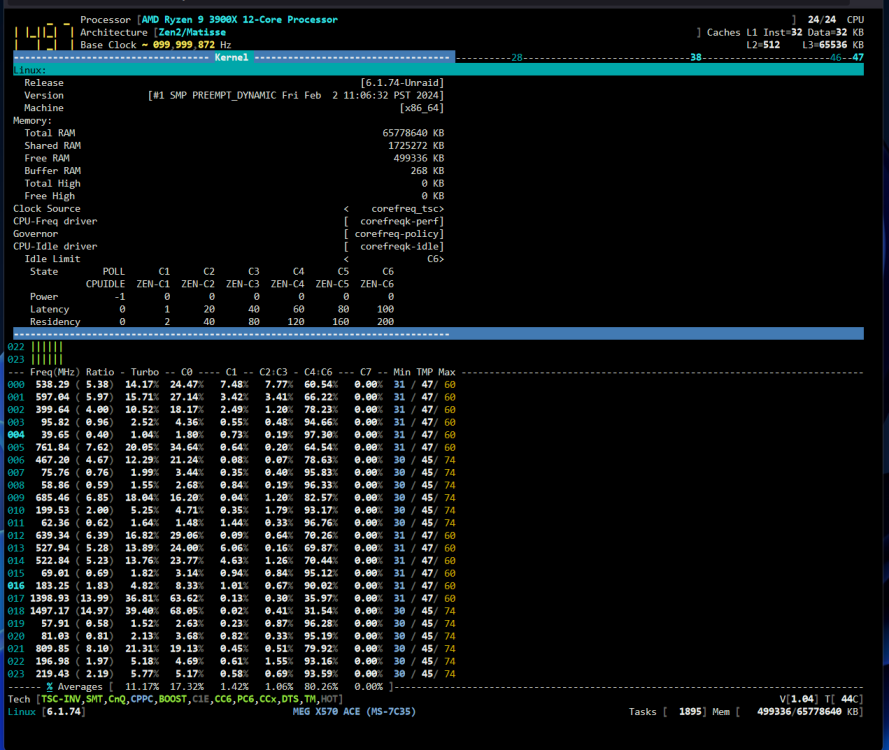Click the Release value 6.1.74-Unraid
The width and height of the screenshot is (889, 750).
pyautogui.click(x=402, y=83)
